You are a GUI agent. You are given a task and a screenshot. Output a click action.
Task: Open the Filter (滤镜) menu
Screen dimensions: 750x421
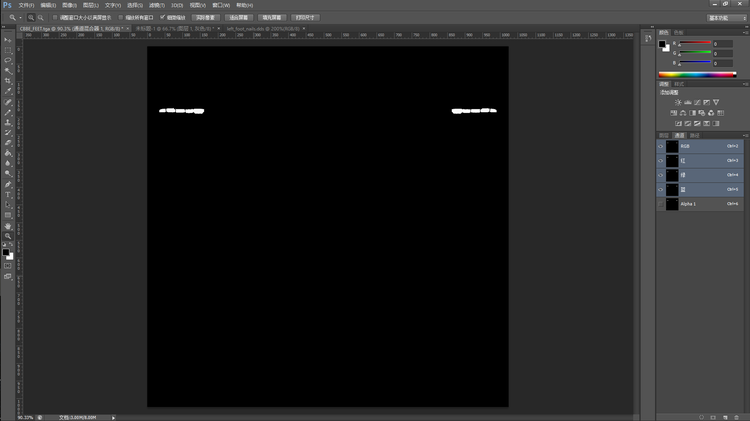pos(156,5)
